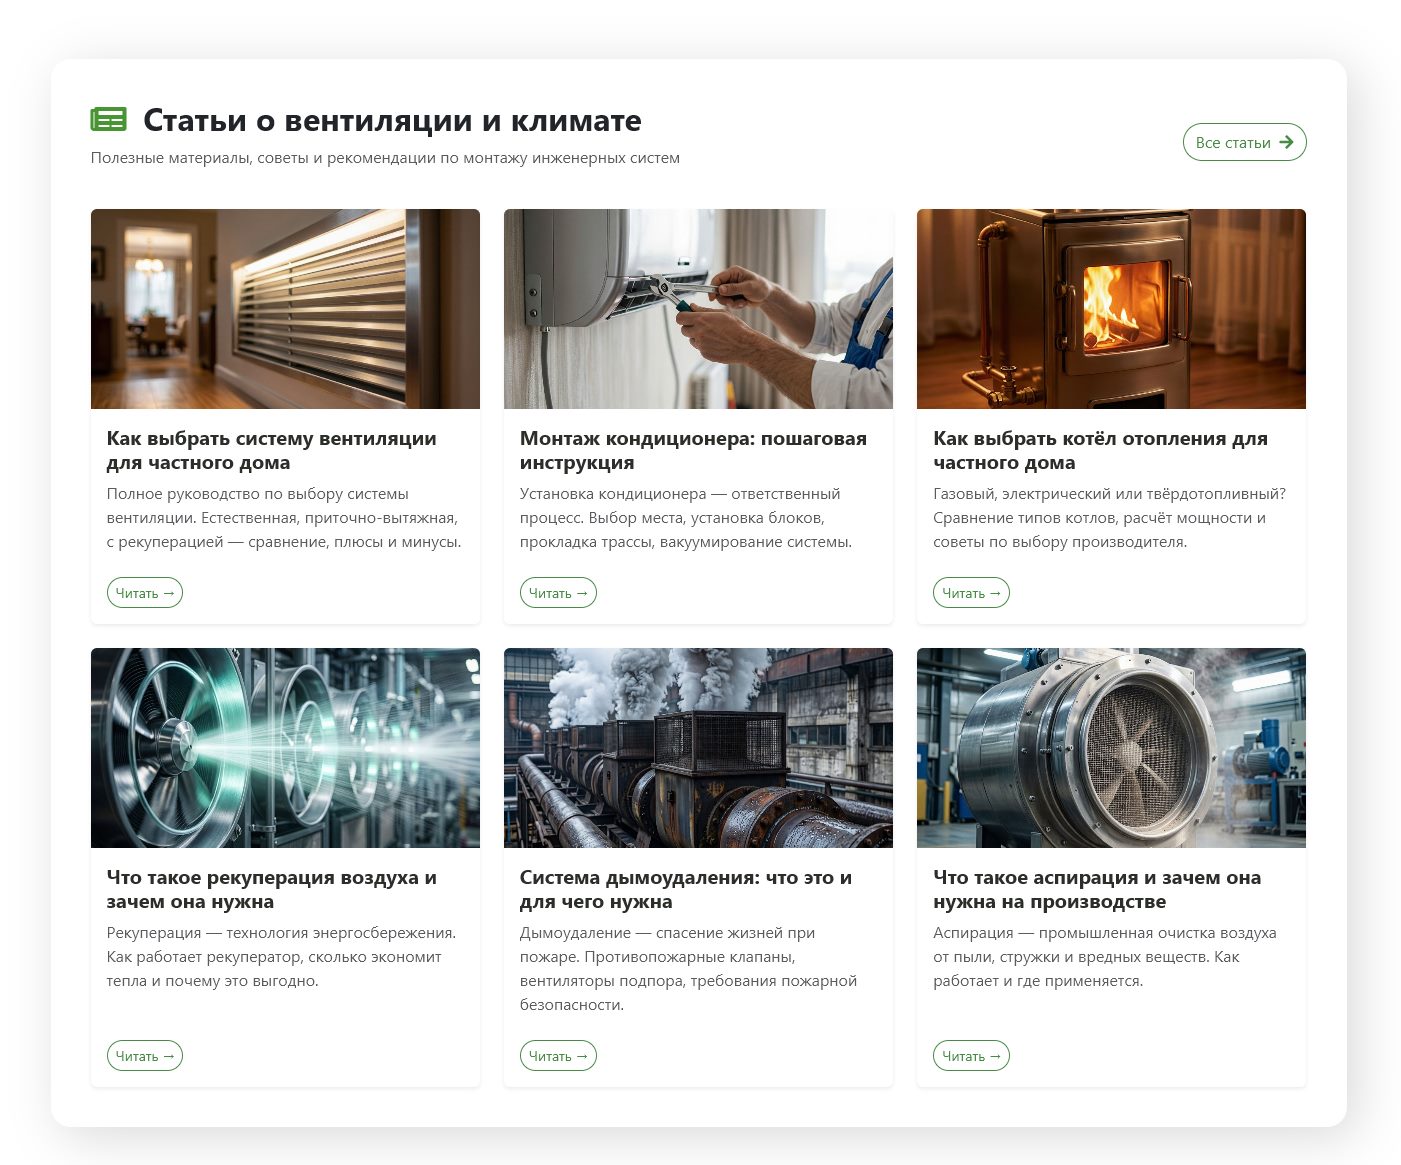The width and height of the screenshot is (1401, 1165).
Task: Open article 'Как выбрать систему вентиляции для частного дома'
Action: (x=272, y=450)
